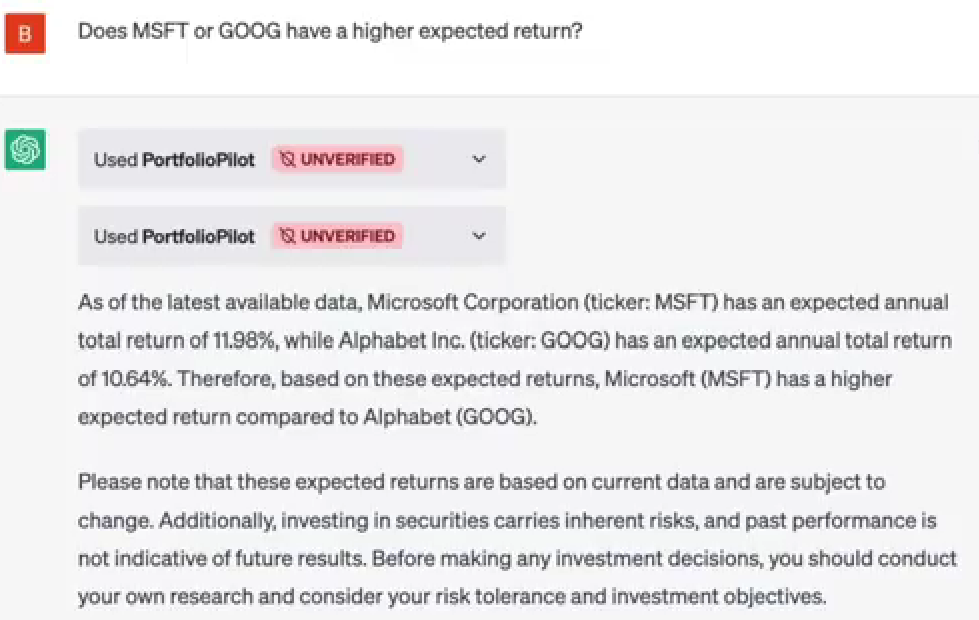Click paragraph beginning "Please note that"

517,539
